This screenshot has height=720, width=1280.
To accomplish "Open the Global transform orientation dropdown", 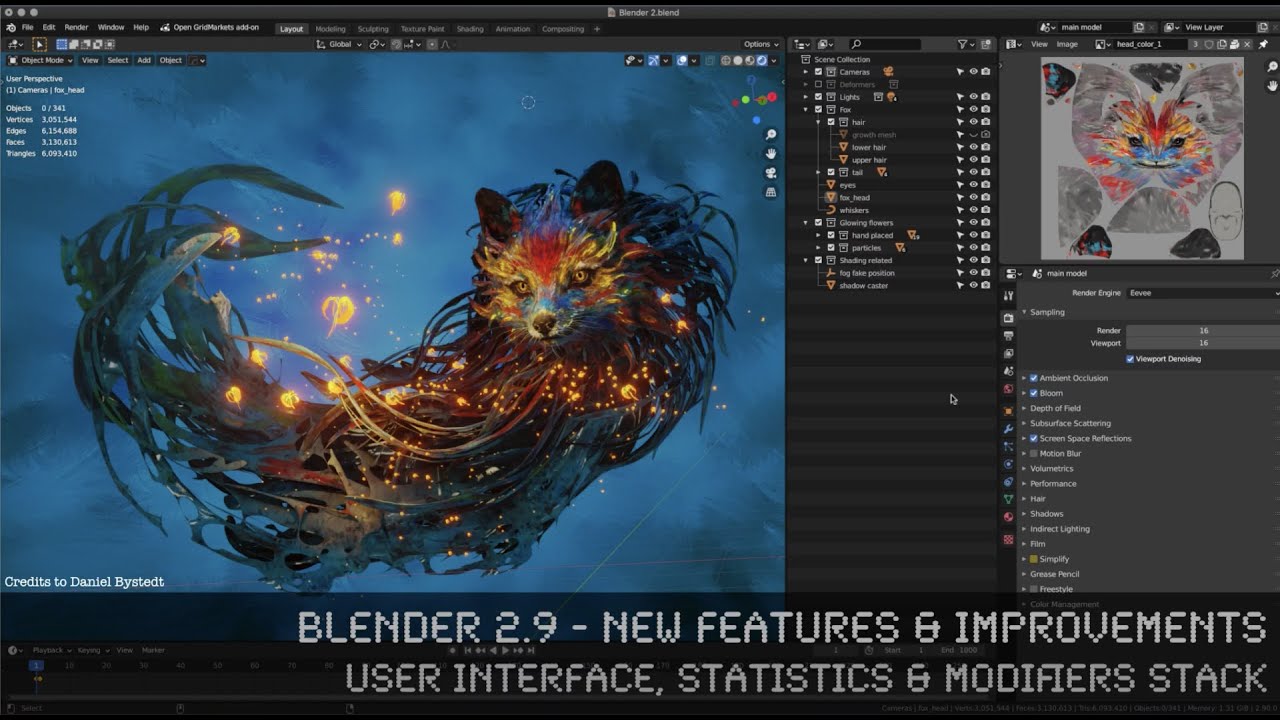I will coord(338,44).
